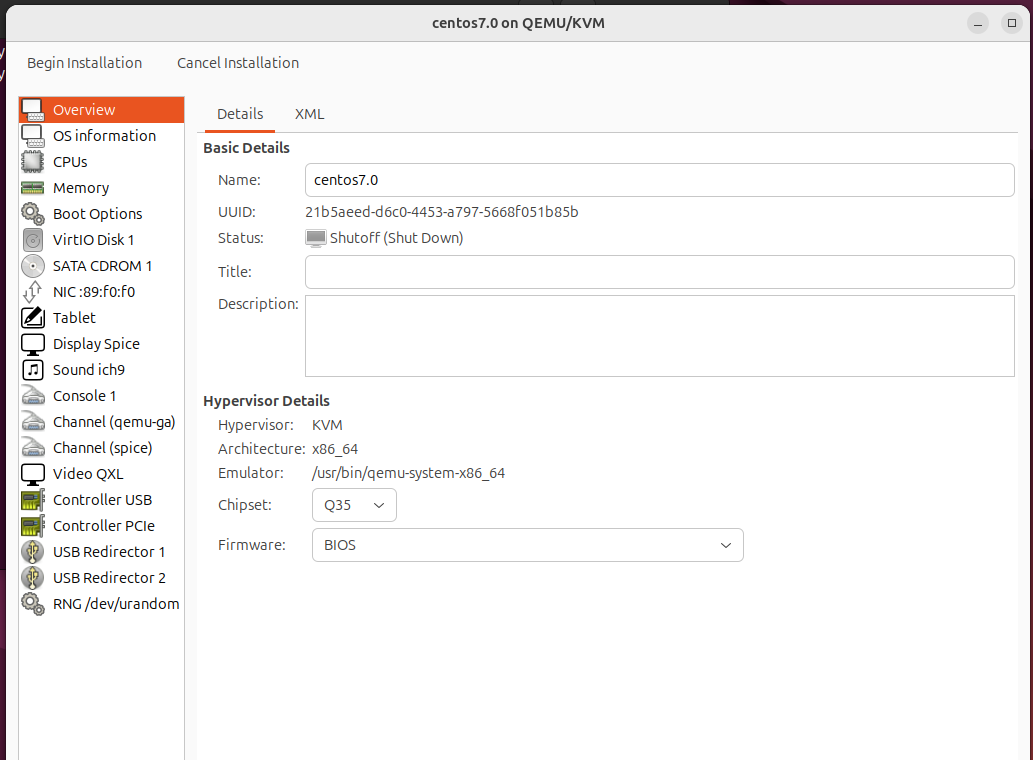This screenshot has height=760, width=1033.
Task: Click the Console 1 serial port icon
Action: 32,396
